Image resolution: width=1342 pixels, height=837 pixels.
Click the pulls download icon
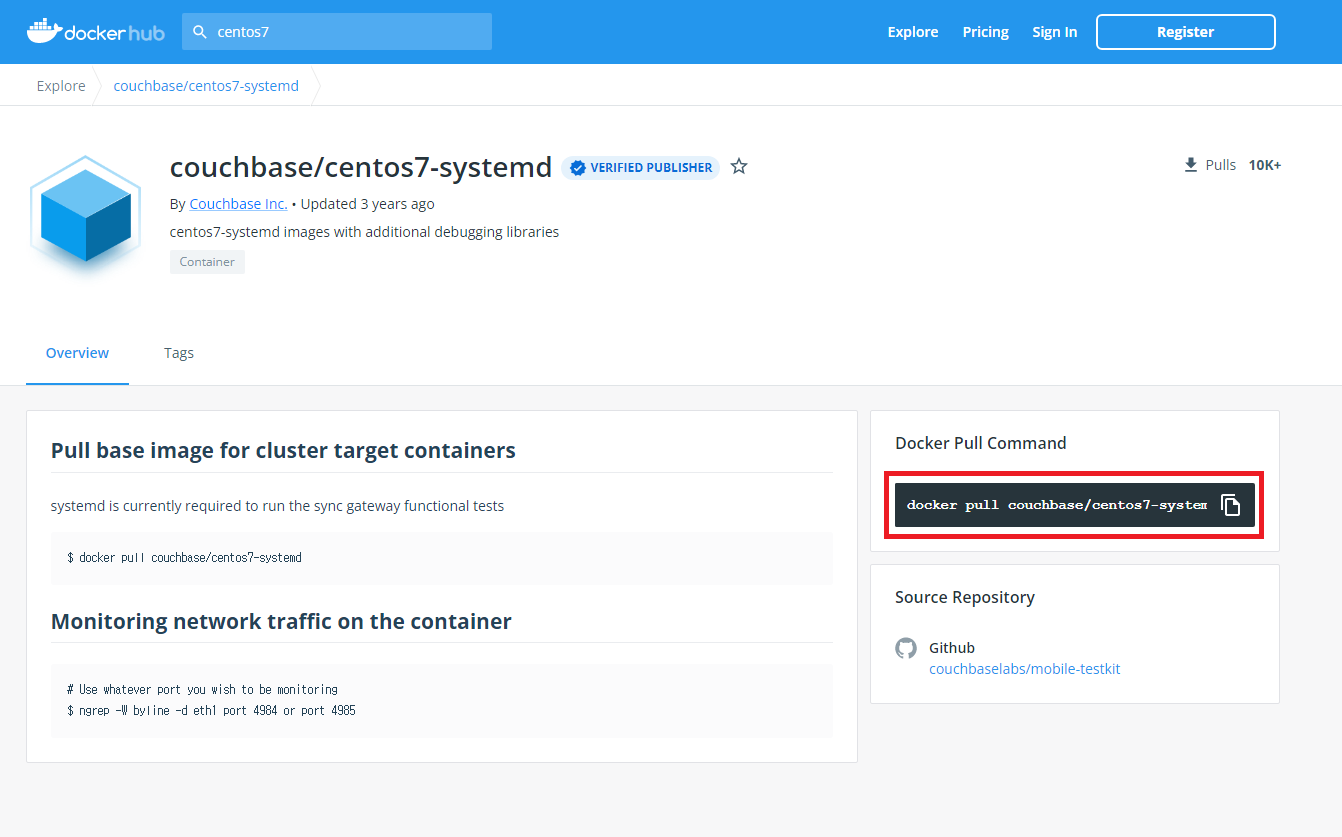[1190, 165]
